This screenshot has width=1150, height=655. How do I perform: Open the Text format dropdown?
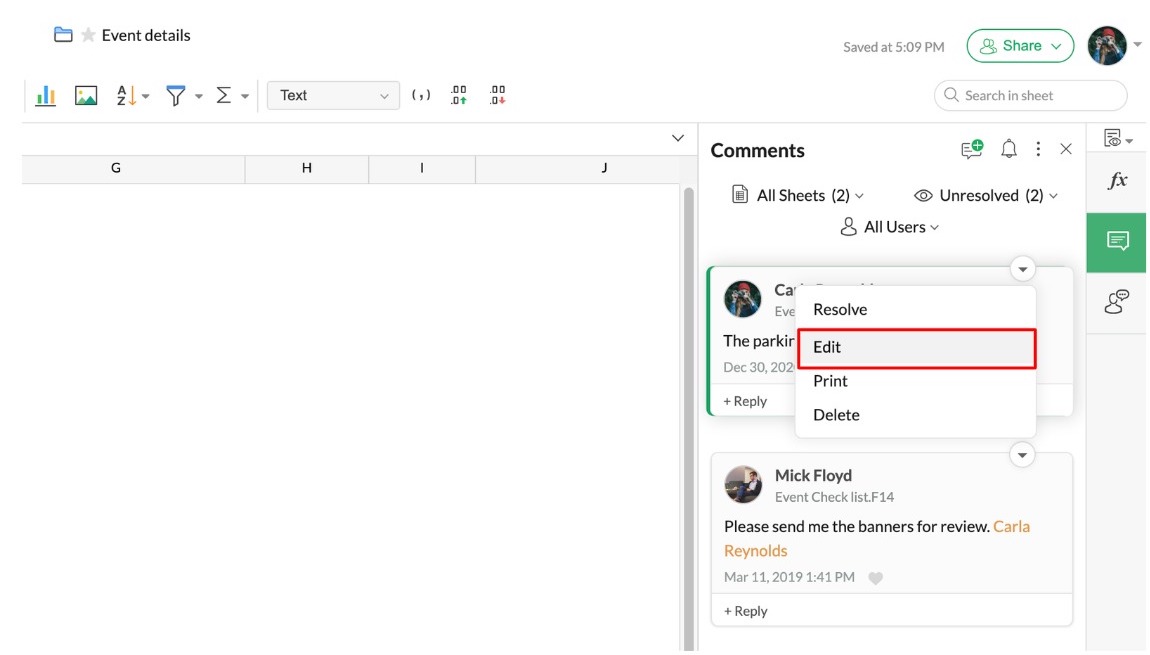(333, 96)
